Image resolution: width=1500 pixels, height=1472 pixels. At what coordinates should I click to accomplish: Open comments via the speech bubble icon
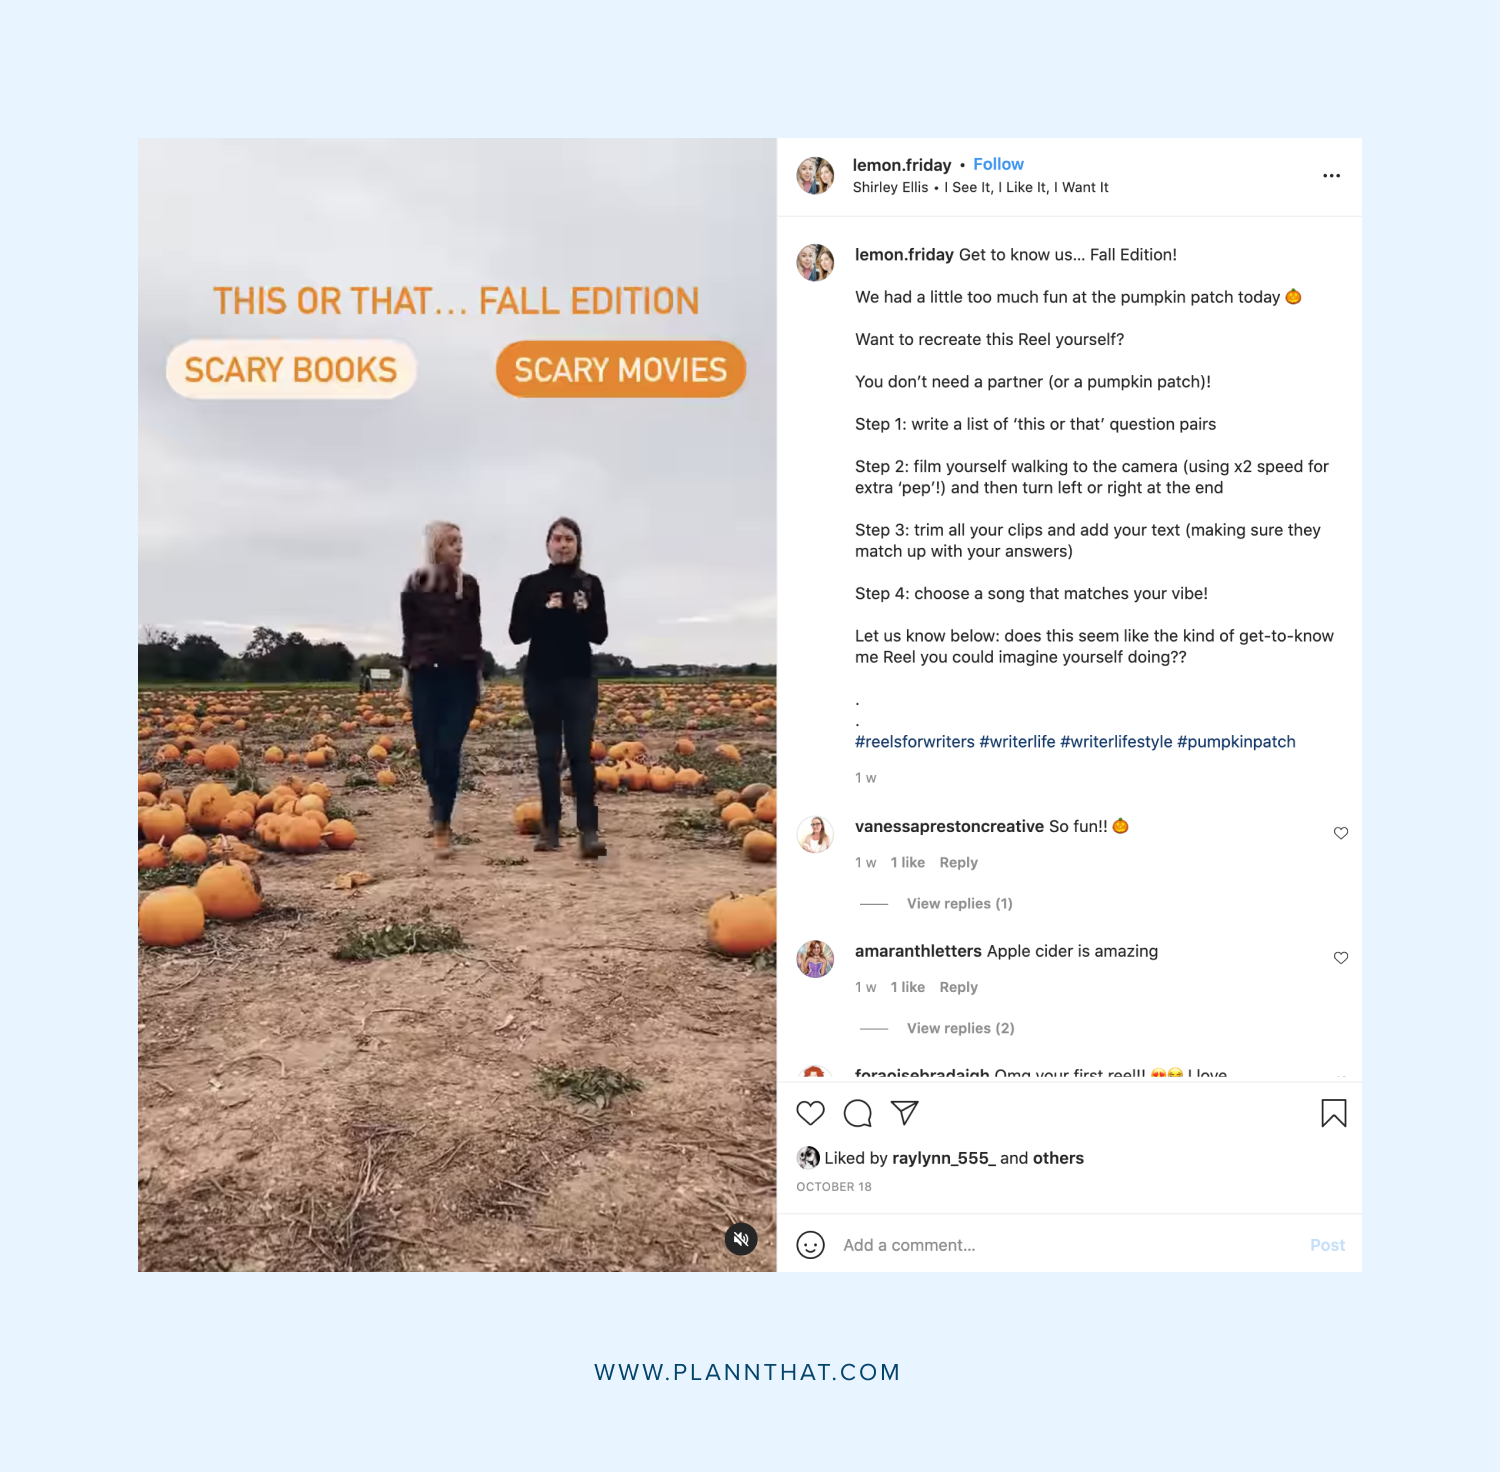click(x=857, y=1113)
